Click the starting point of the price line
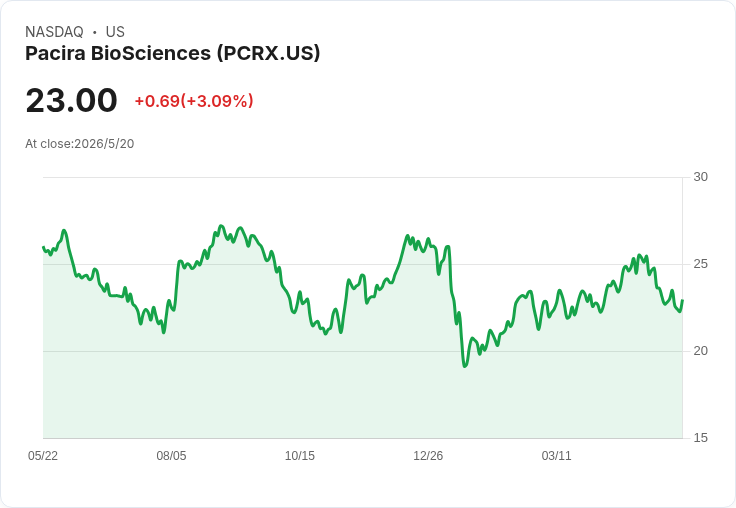 click(43, 247)
